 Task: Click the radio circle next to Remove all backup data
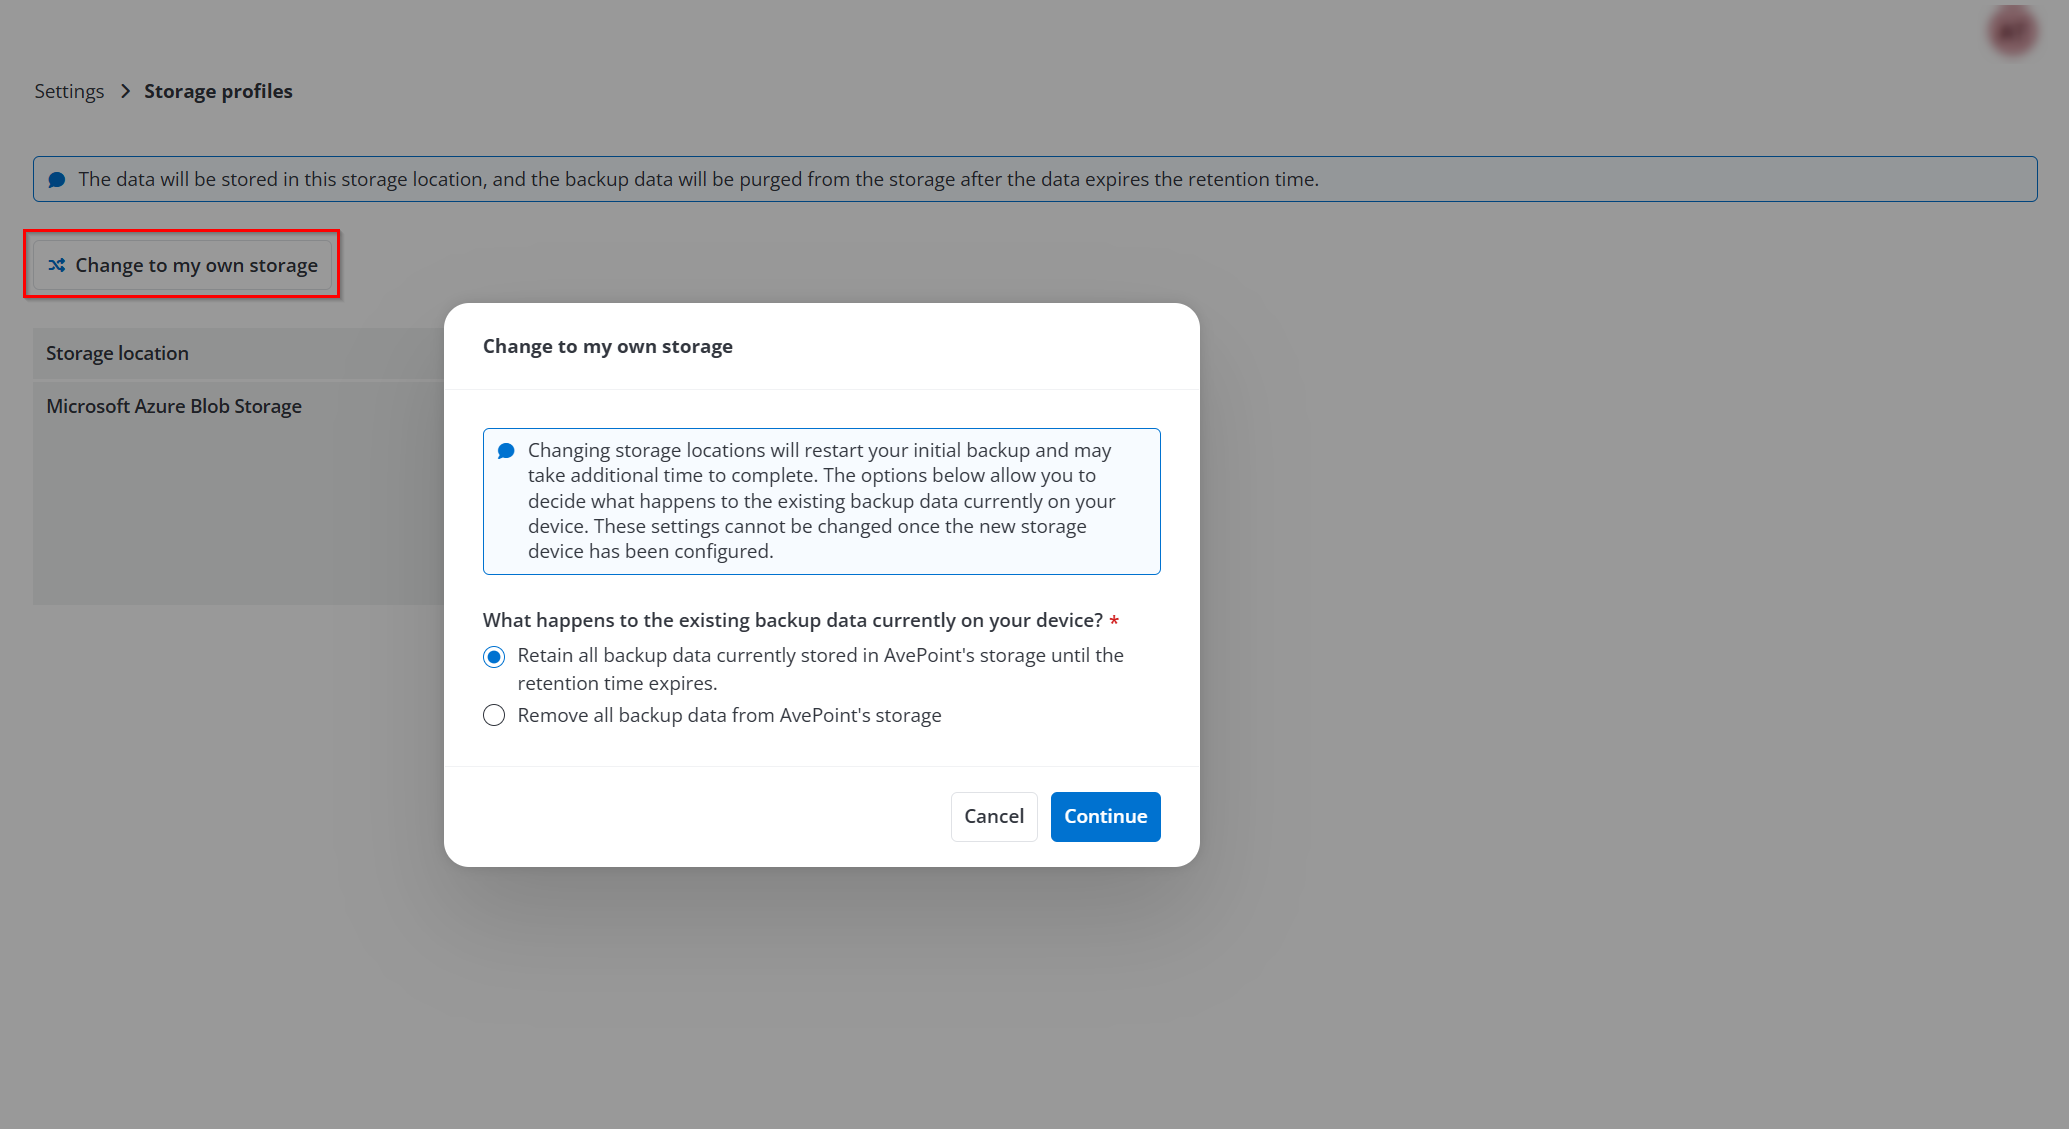click(x=494, y=715)
